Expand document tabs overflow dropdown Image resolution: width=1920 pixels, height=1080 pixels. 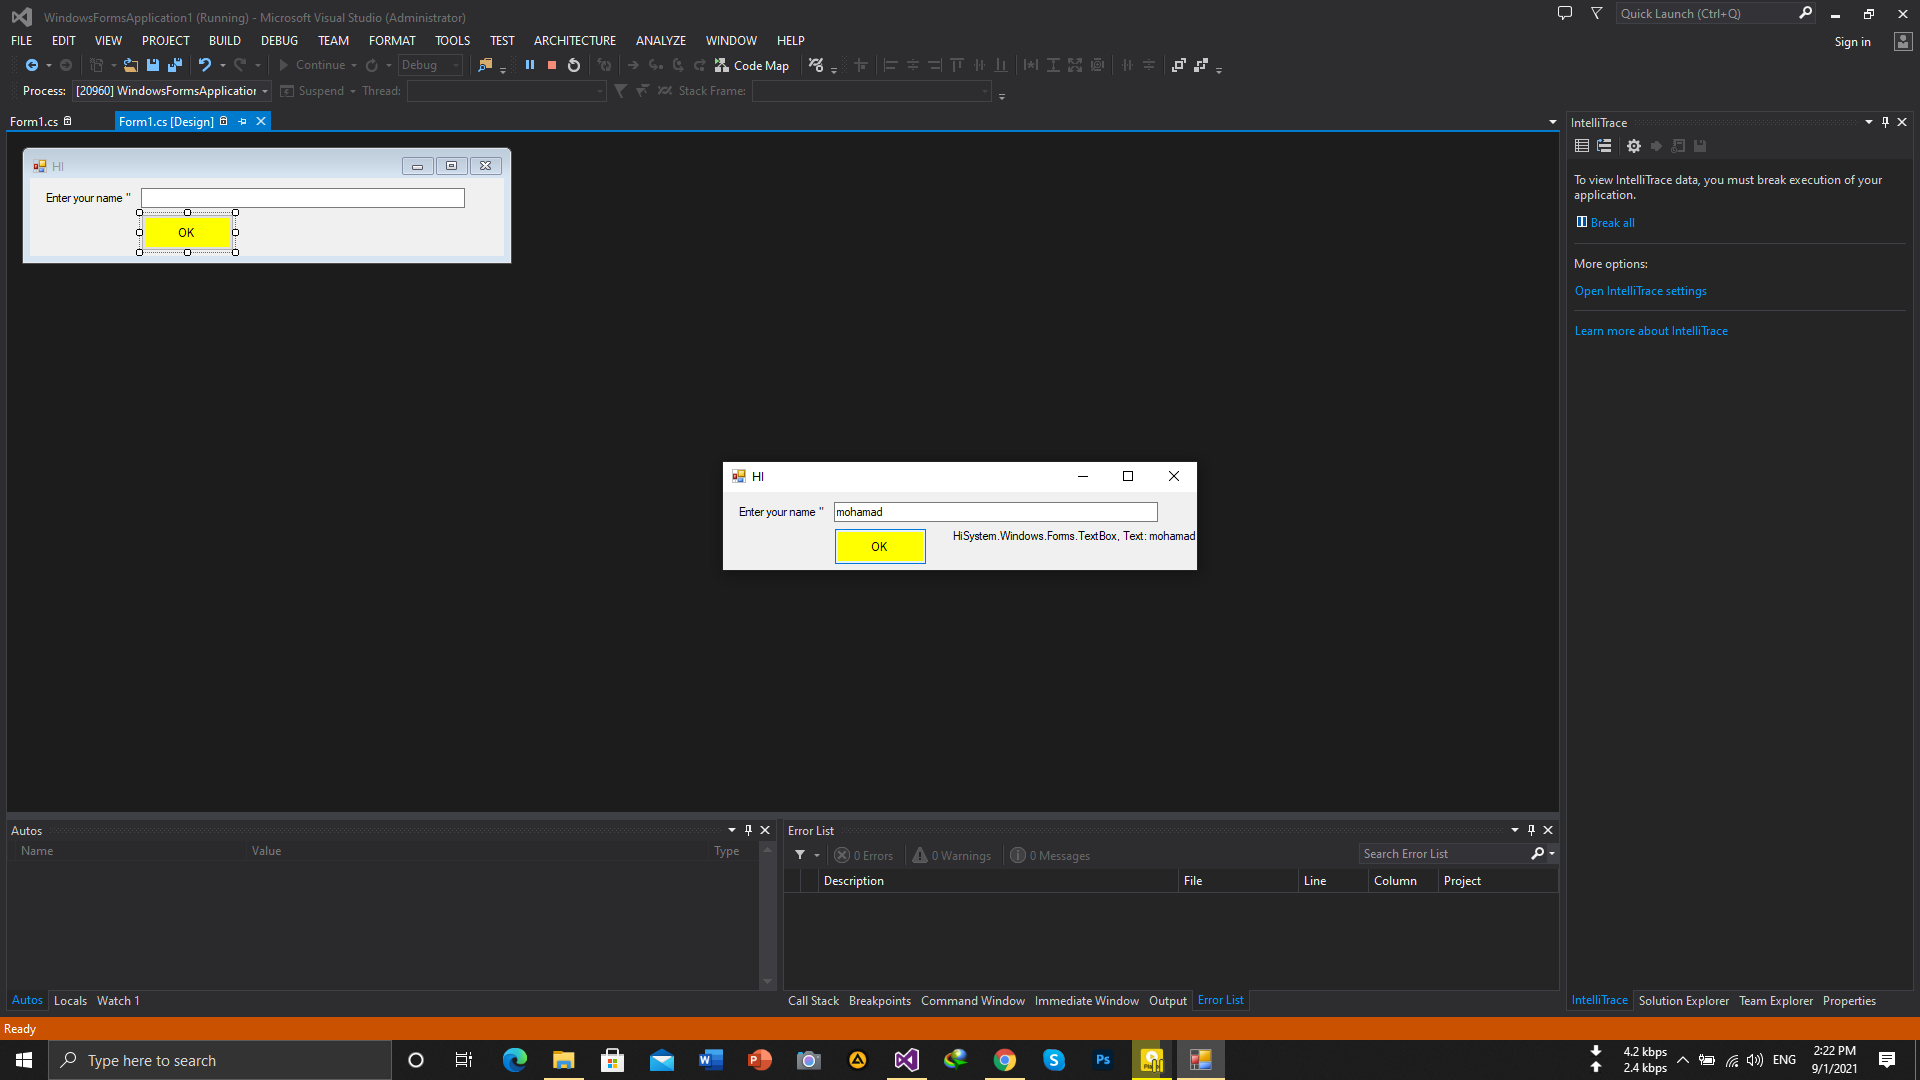pos(1552,122)
